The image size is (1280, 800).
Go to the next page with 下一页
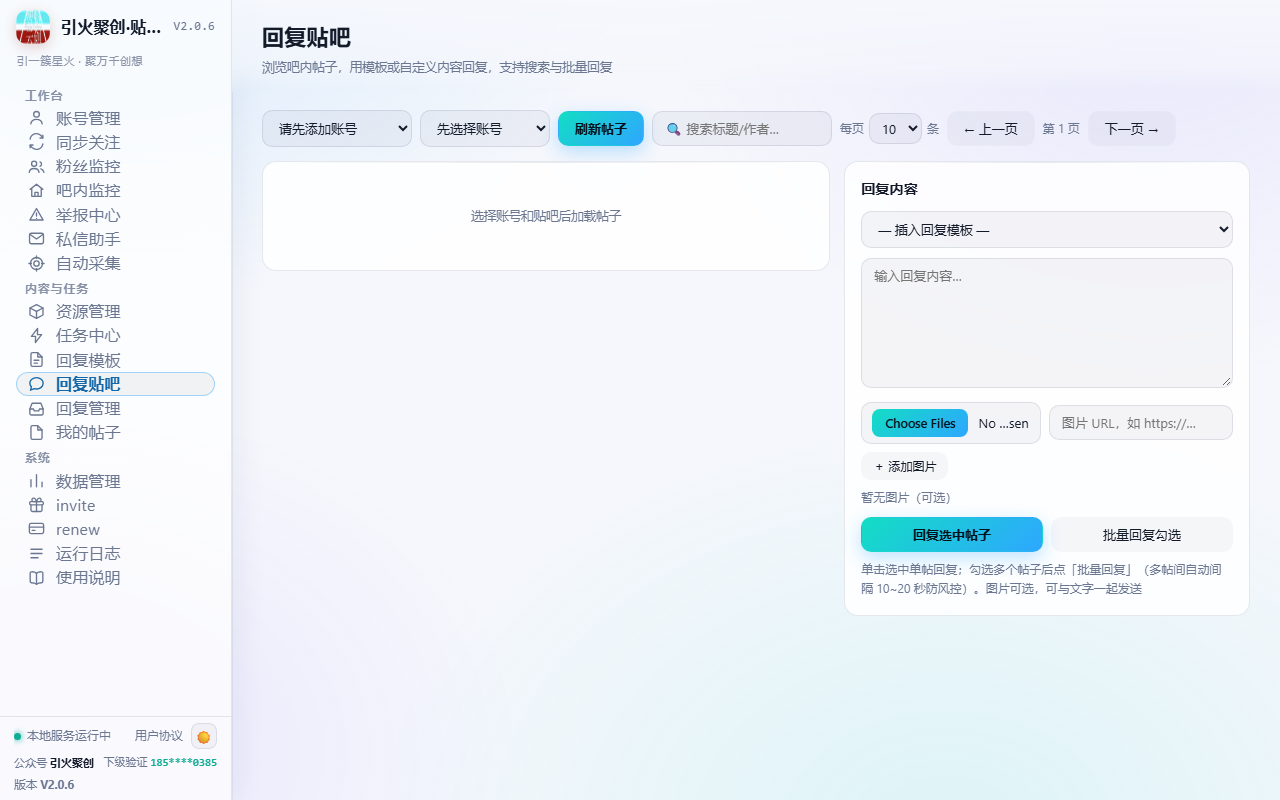1132,129
